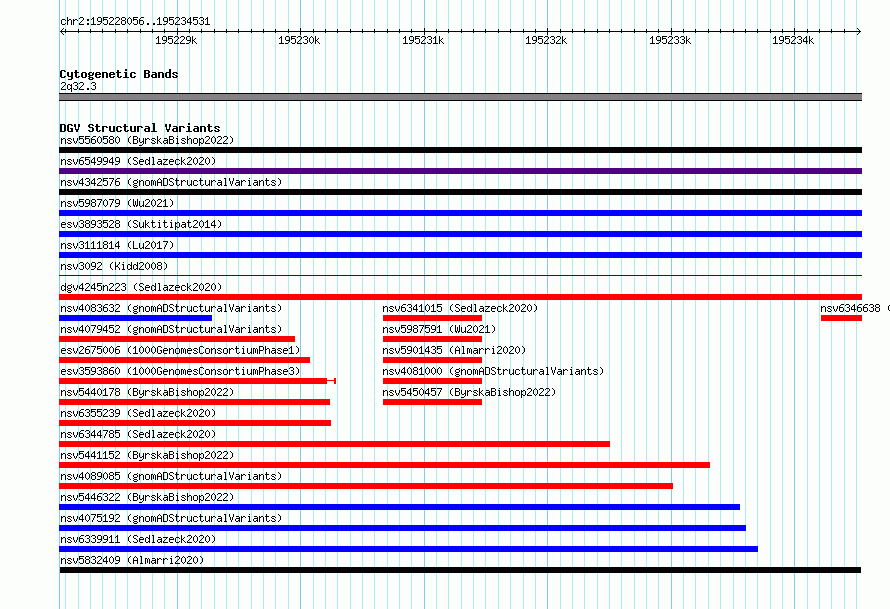Open nsv4079452 (gnomADStructuralVariants) label

[x=171, y=329]
